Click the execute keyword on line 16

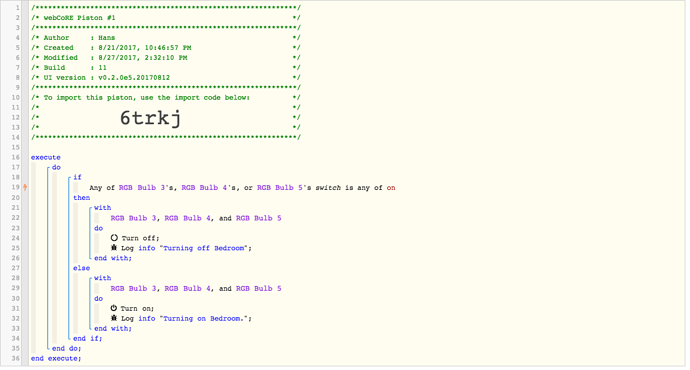click(x=46, y=157)
